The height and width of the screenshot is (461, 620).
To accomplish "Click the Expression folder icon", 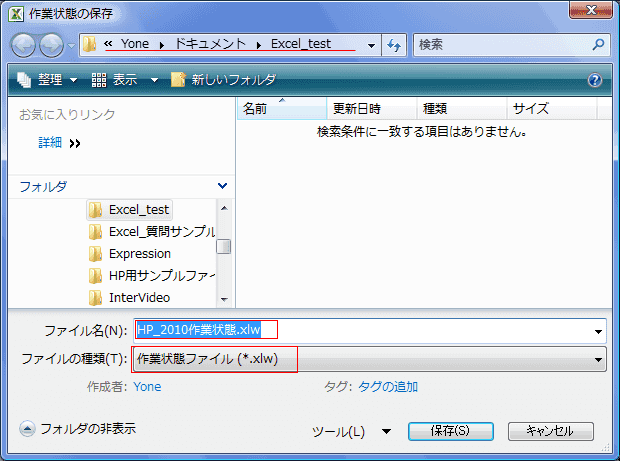I will click(95, 254).
